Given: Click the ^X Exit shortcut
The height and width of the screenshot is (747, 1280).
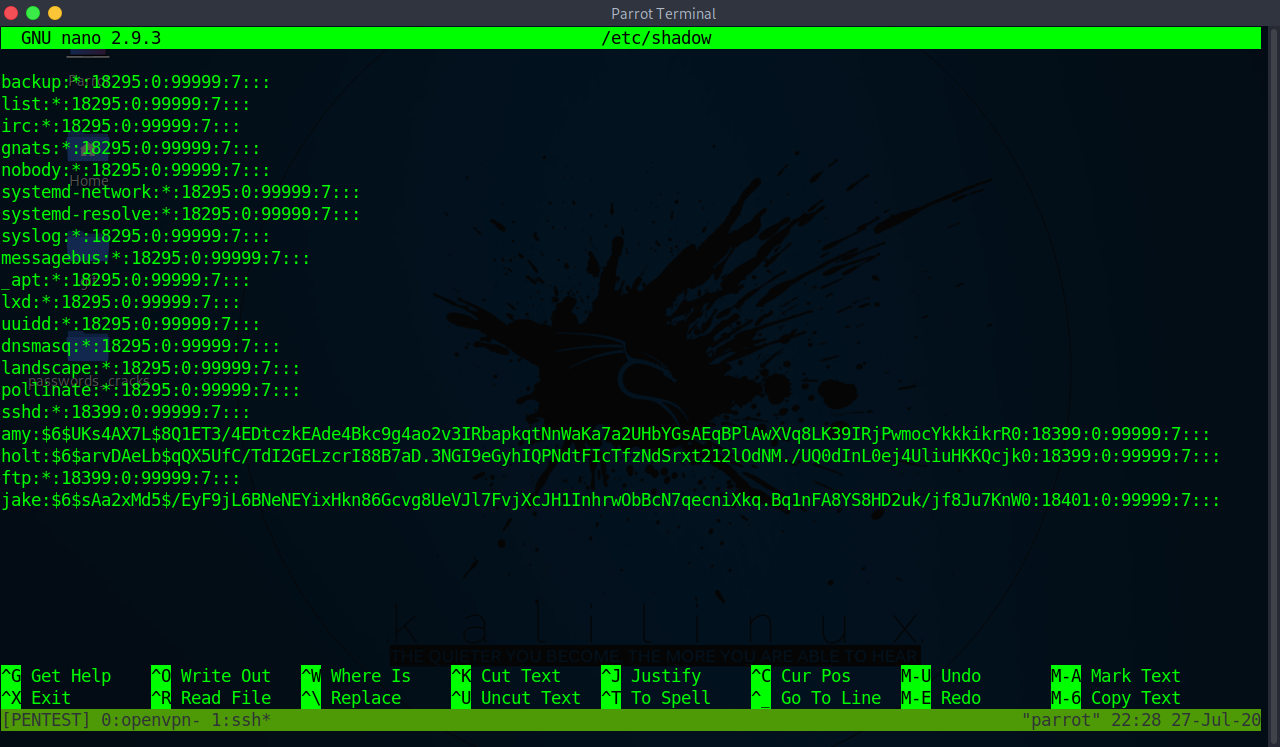Looking at the screenshot, I should (36, 698).
